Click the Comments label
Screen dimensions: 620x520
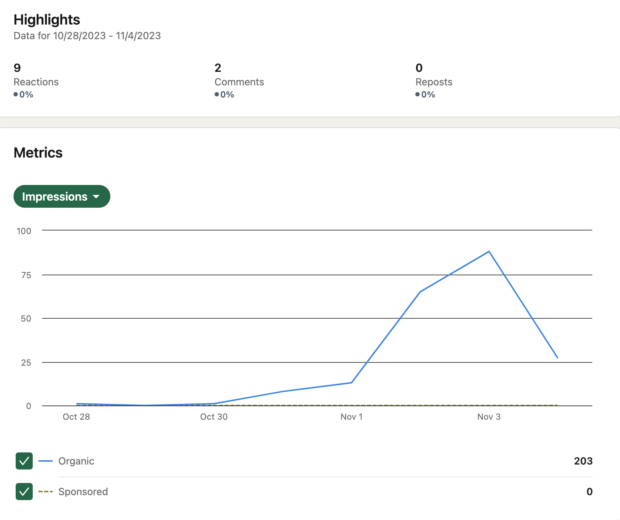pyautogui.click(x=239, y=82)
